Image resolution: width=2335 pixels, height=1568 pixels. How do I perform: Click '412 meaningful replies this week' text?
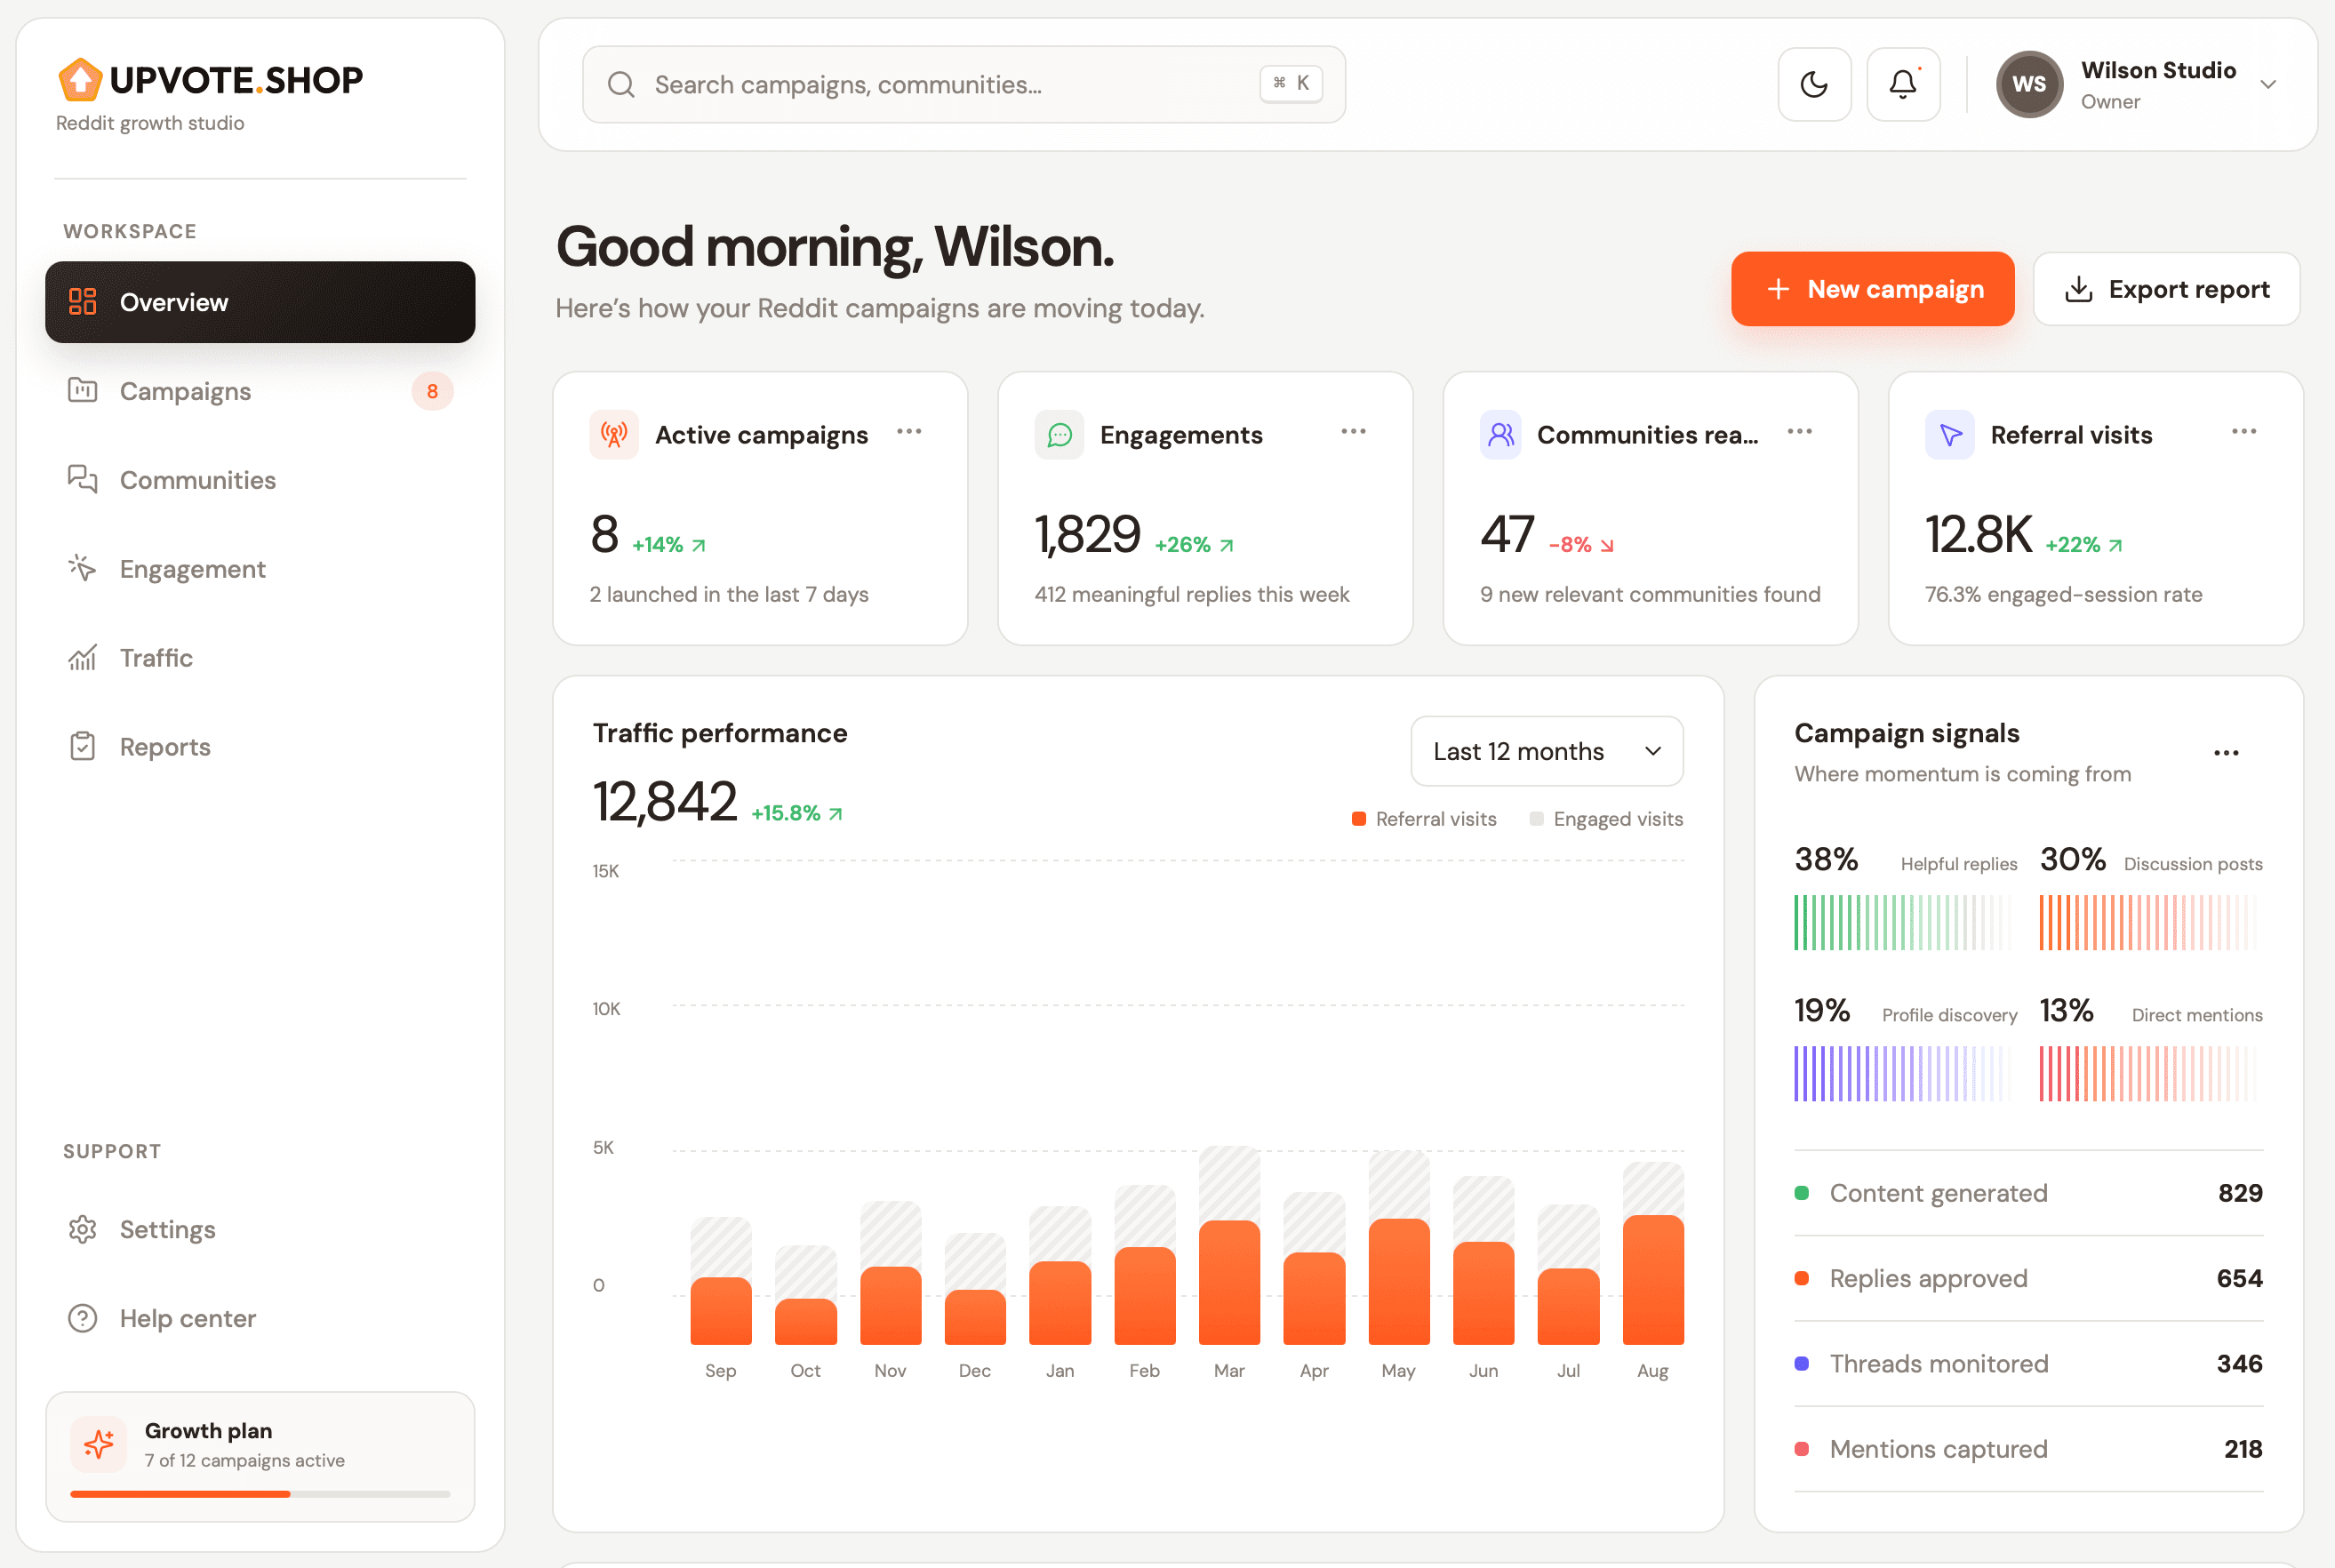(1192, 594)
